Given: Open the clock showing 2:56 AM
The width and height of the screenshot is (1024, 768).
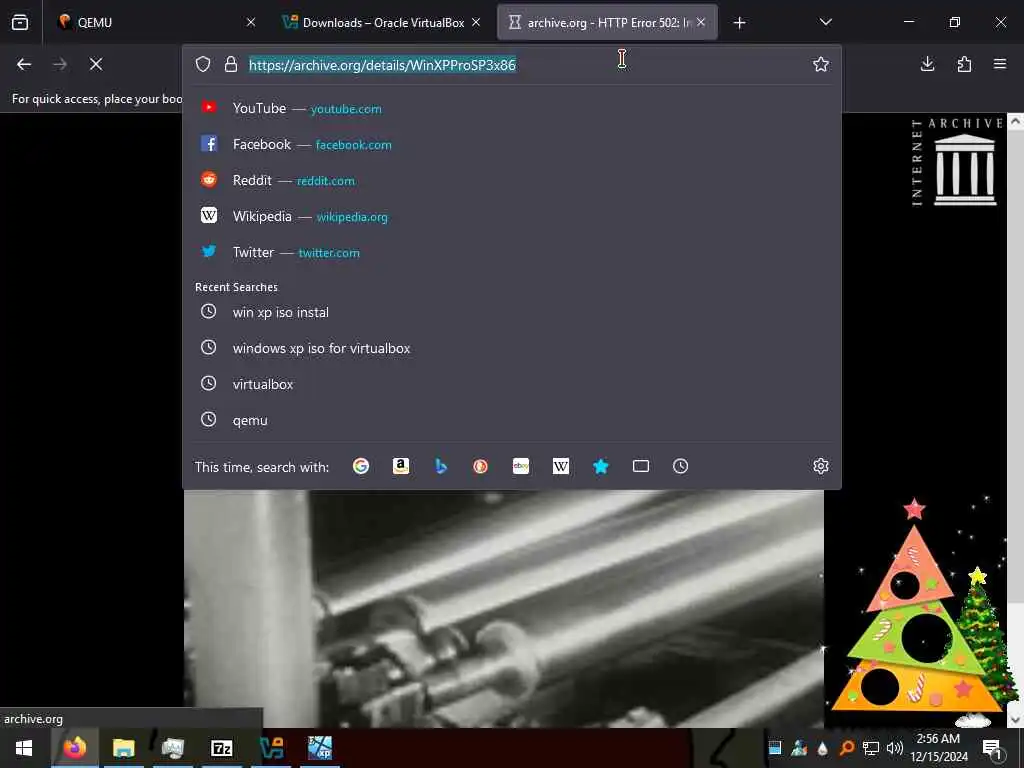Looking at the screenshot, I should tap(938, 748).
